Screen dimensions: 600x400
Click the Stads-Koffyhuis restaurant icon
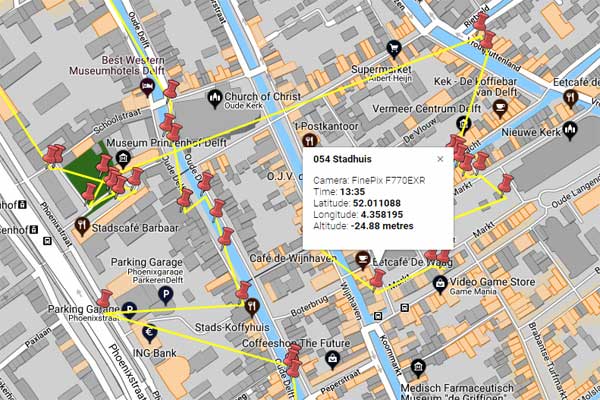(251, 307)
